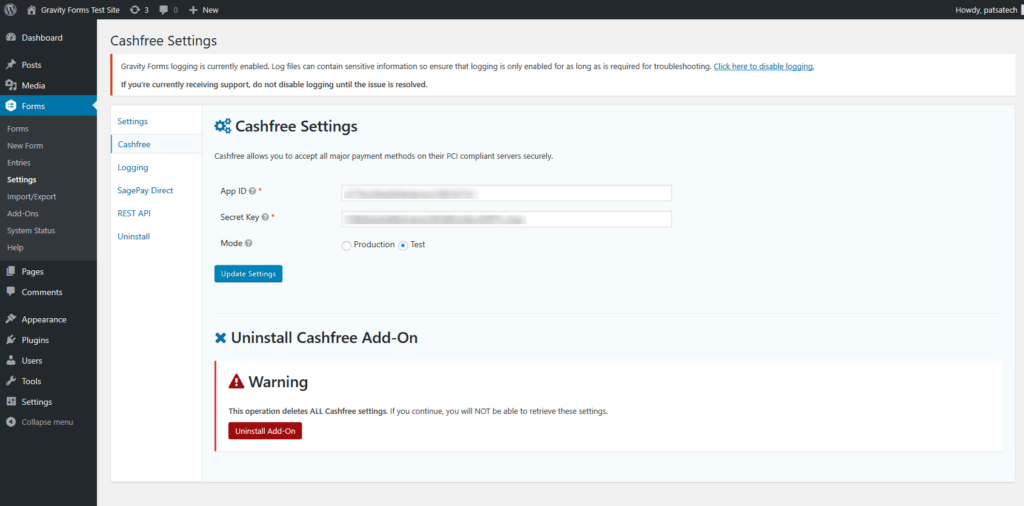Open the site home icon

[x=31, y=10]
